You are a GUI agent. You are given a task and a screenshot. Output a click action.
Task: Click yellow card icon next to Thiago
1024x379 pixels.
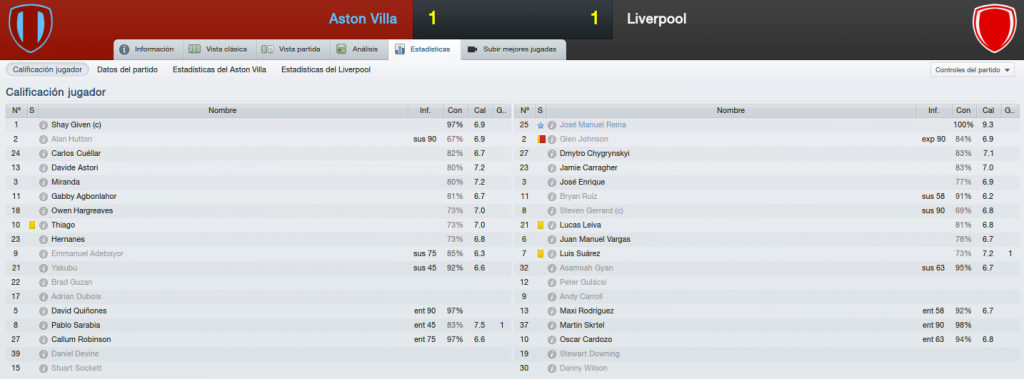pos(32,225)
